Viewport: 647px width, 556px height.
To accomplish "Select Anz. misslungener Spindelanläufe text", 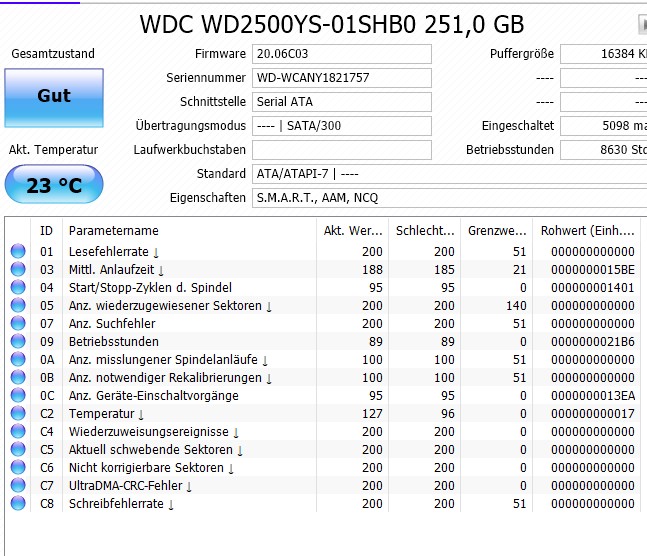I will pyautogui.click(x=163, y=360).
